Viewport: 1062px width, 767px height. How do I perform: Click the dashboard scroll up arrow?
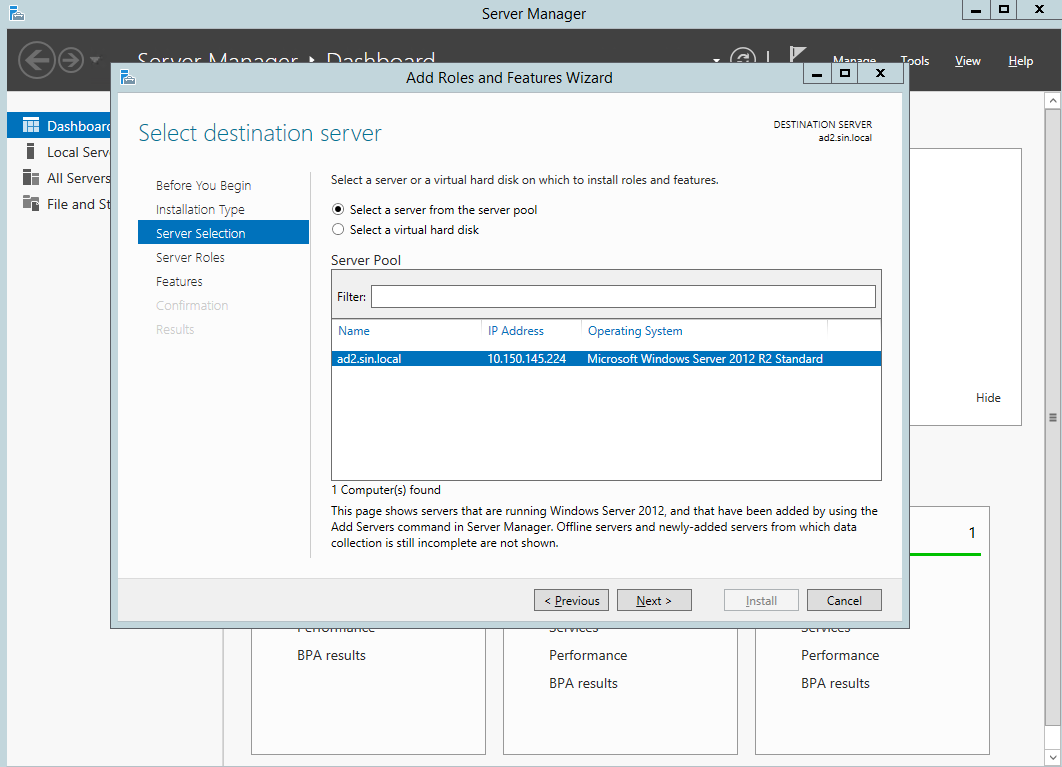click(x=1053, y=101)
